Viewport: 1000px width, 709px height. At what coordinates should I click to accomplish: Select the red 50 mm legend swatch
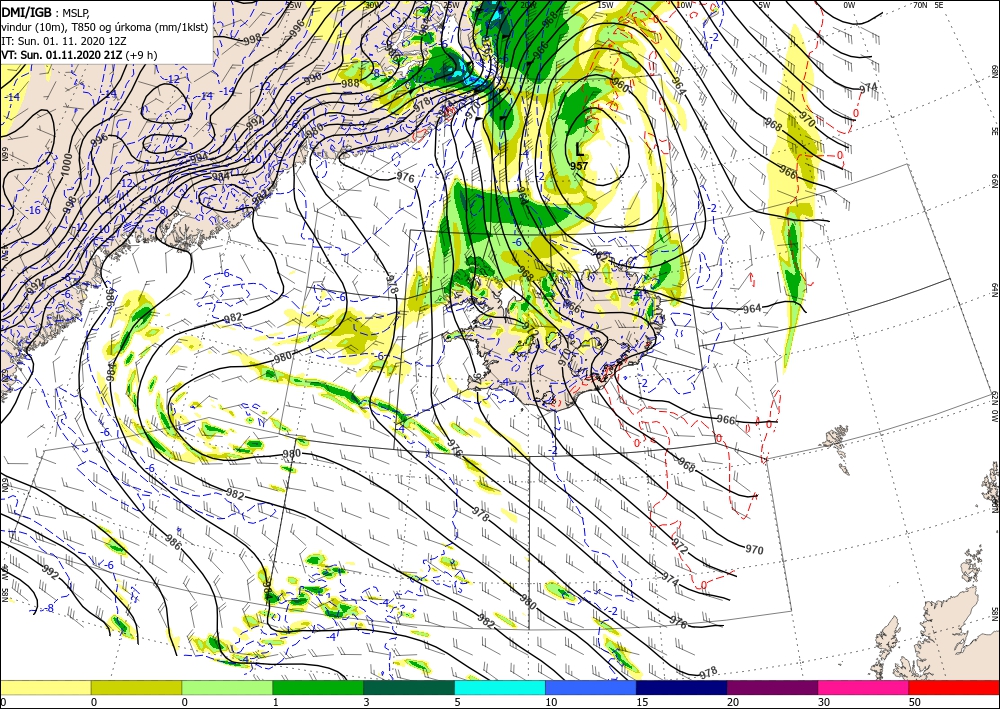[x=954, y=687]
